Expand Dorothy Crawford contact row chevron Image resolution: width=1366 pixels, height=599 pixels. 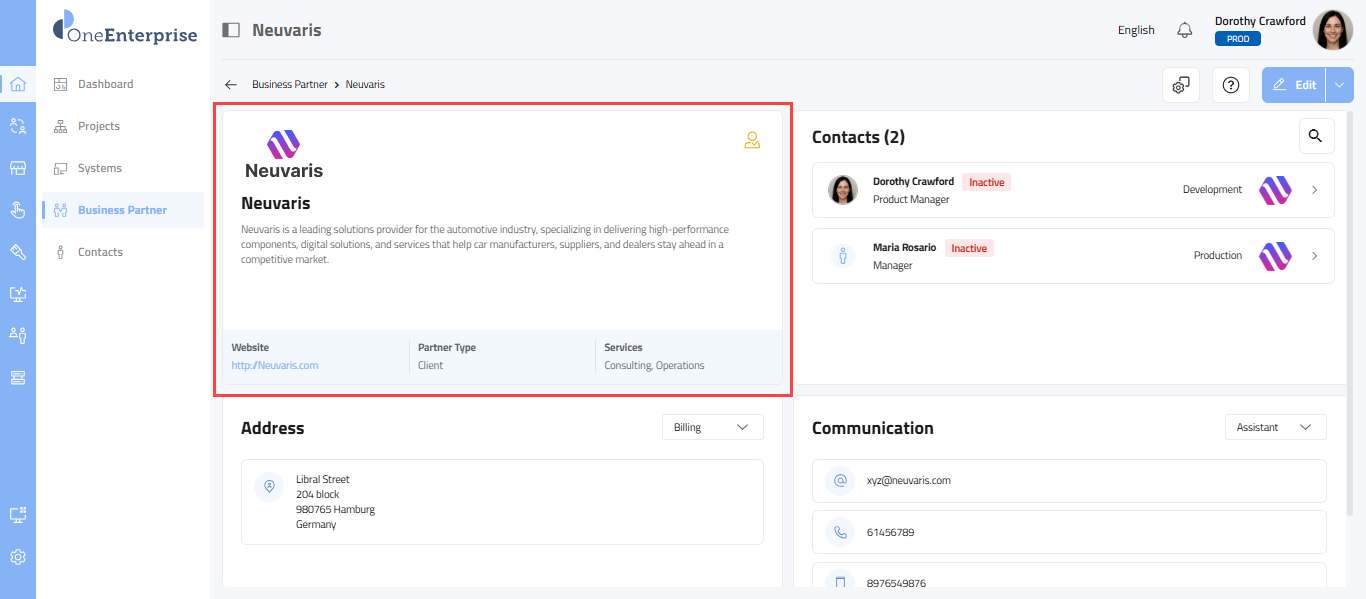pyautogui.click(x=1314, y=190)
